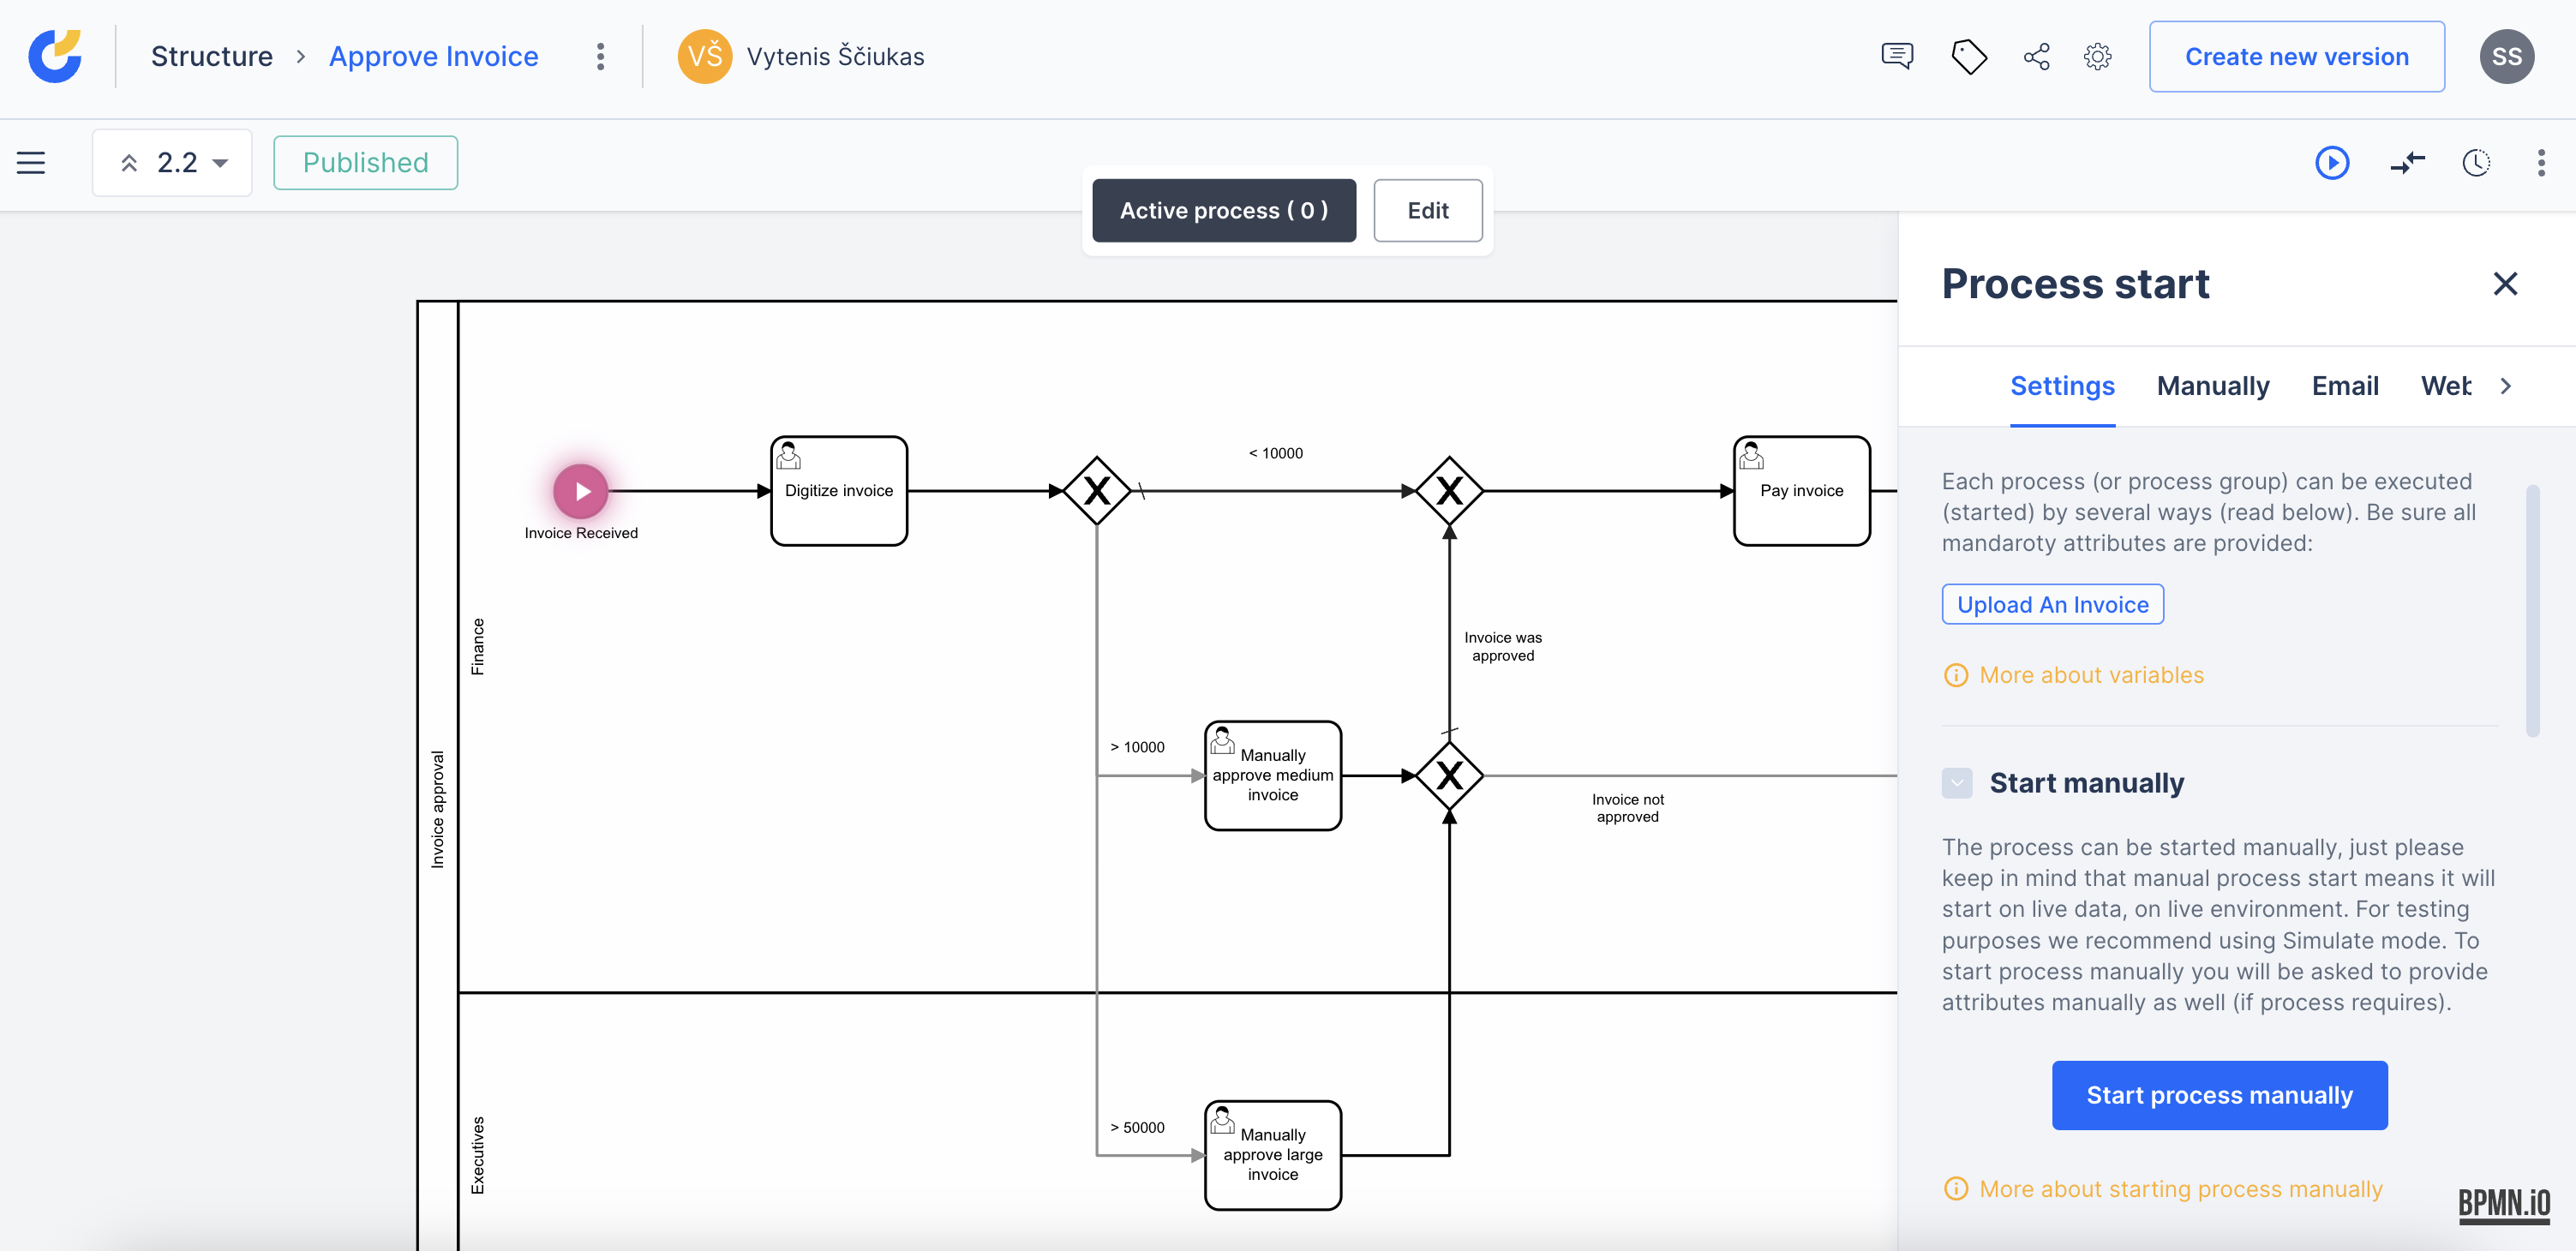Screen dimensions: 2576x1251
Task: Open the version 2.2 dropdown
Action: [172, 162]
